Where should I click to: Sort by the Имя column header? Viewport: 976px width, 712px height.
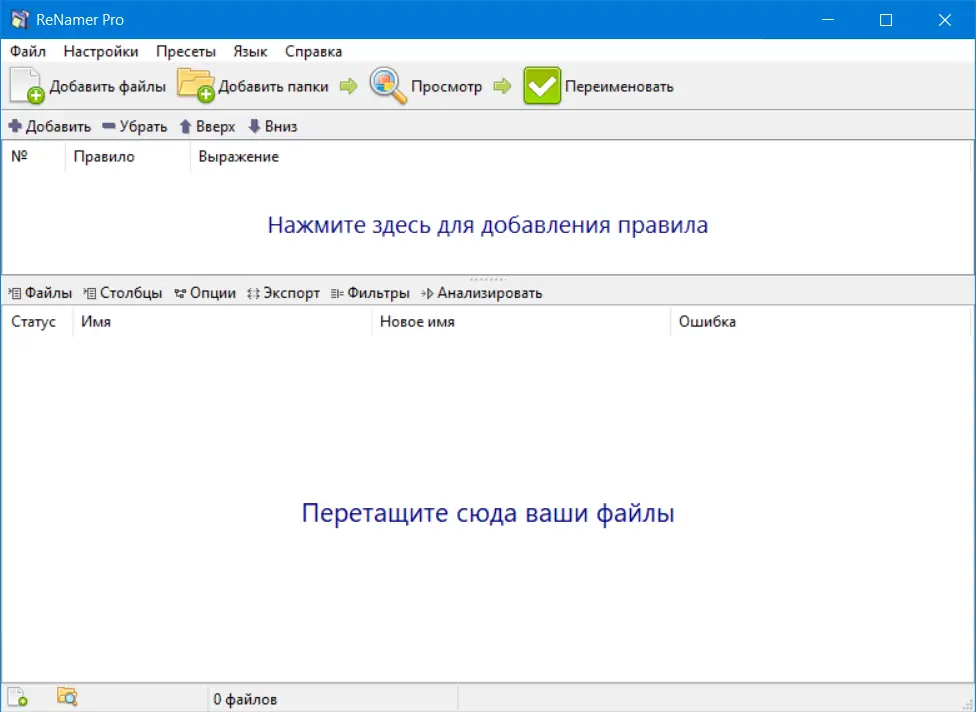point(222,322)
